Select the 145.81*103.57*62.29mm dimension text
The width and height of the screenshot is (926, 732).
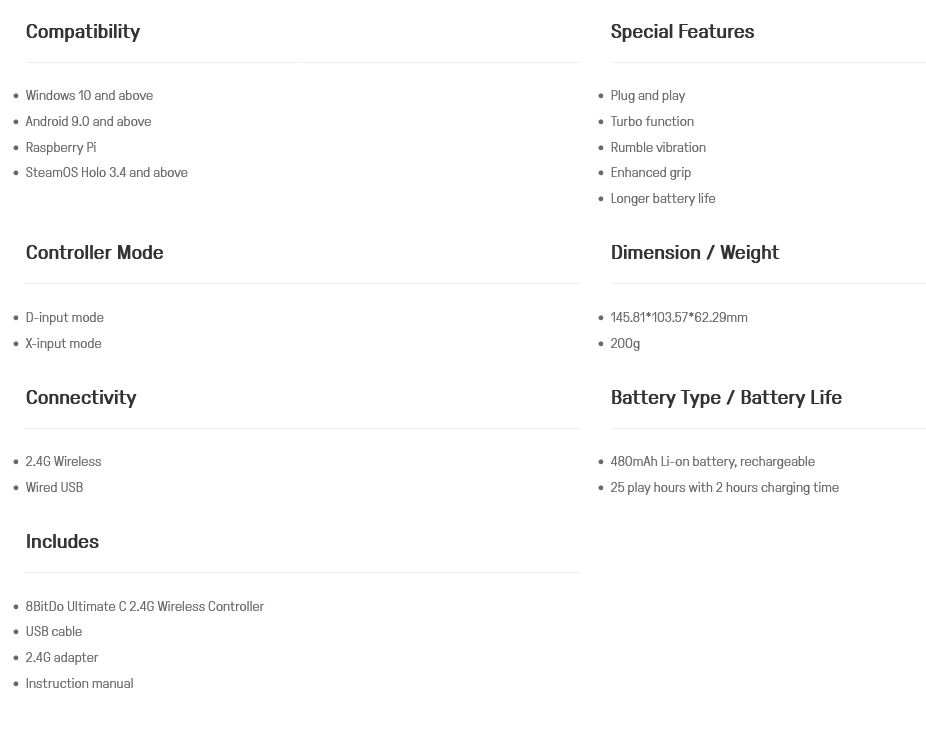(x=679, y=318)
